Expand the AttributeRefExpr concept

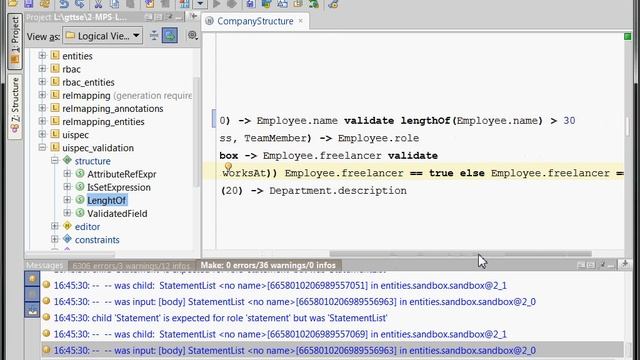(67, 174)
